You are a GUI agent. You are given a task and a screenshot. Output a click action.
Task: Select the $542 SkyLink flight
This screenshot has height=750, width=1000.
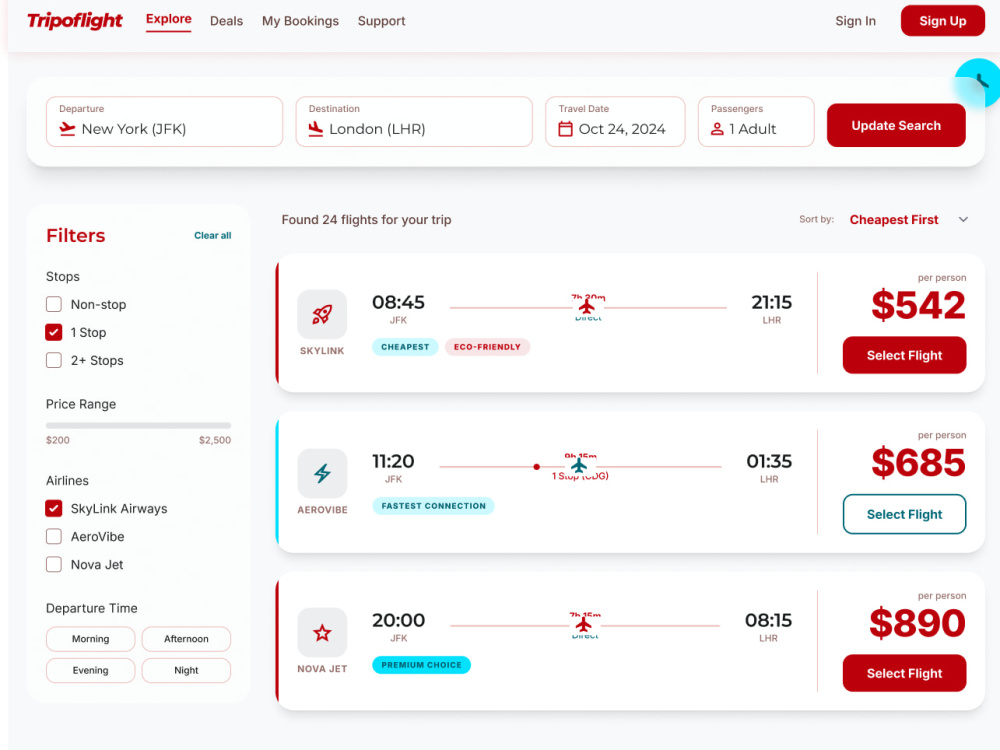pos(904,355)
